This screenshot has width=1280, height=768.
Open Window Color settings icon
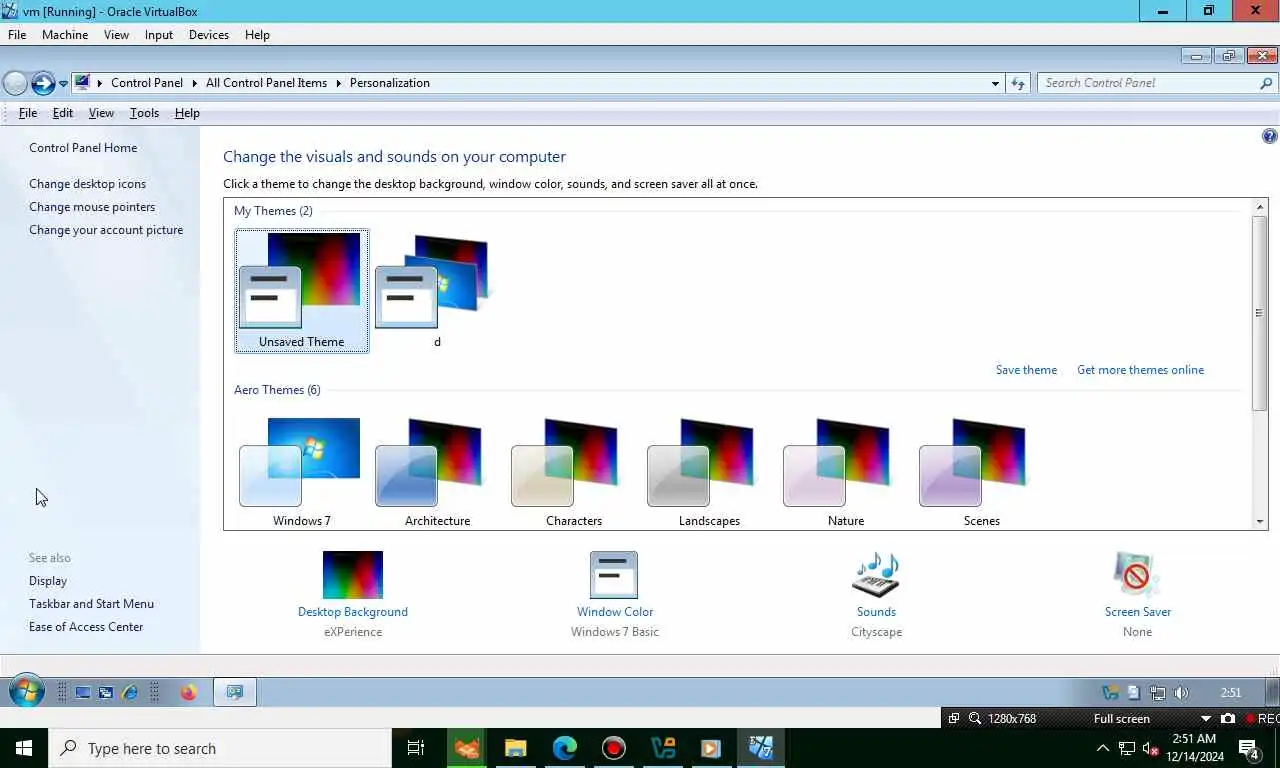tap(614, 575)
